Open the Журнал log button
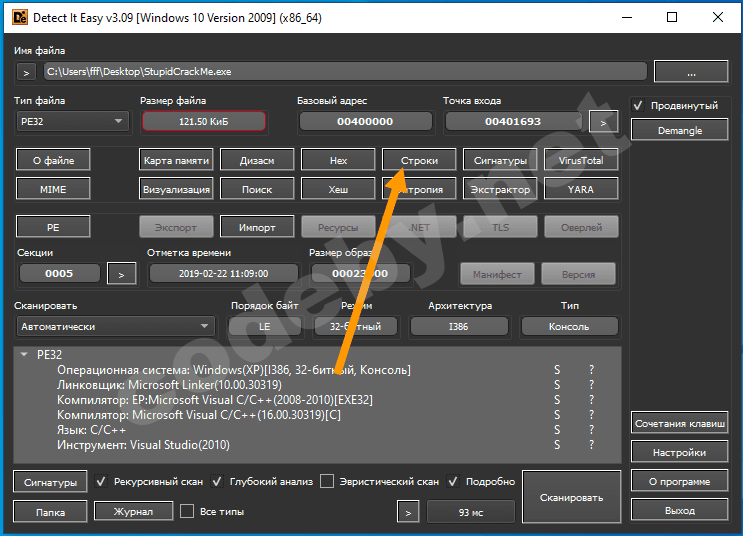Screen dimensions: 743x536 click(x=133, y=511)
